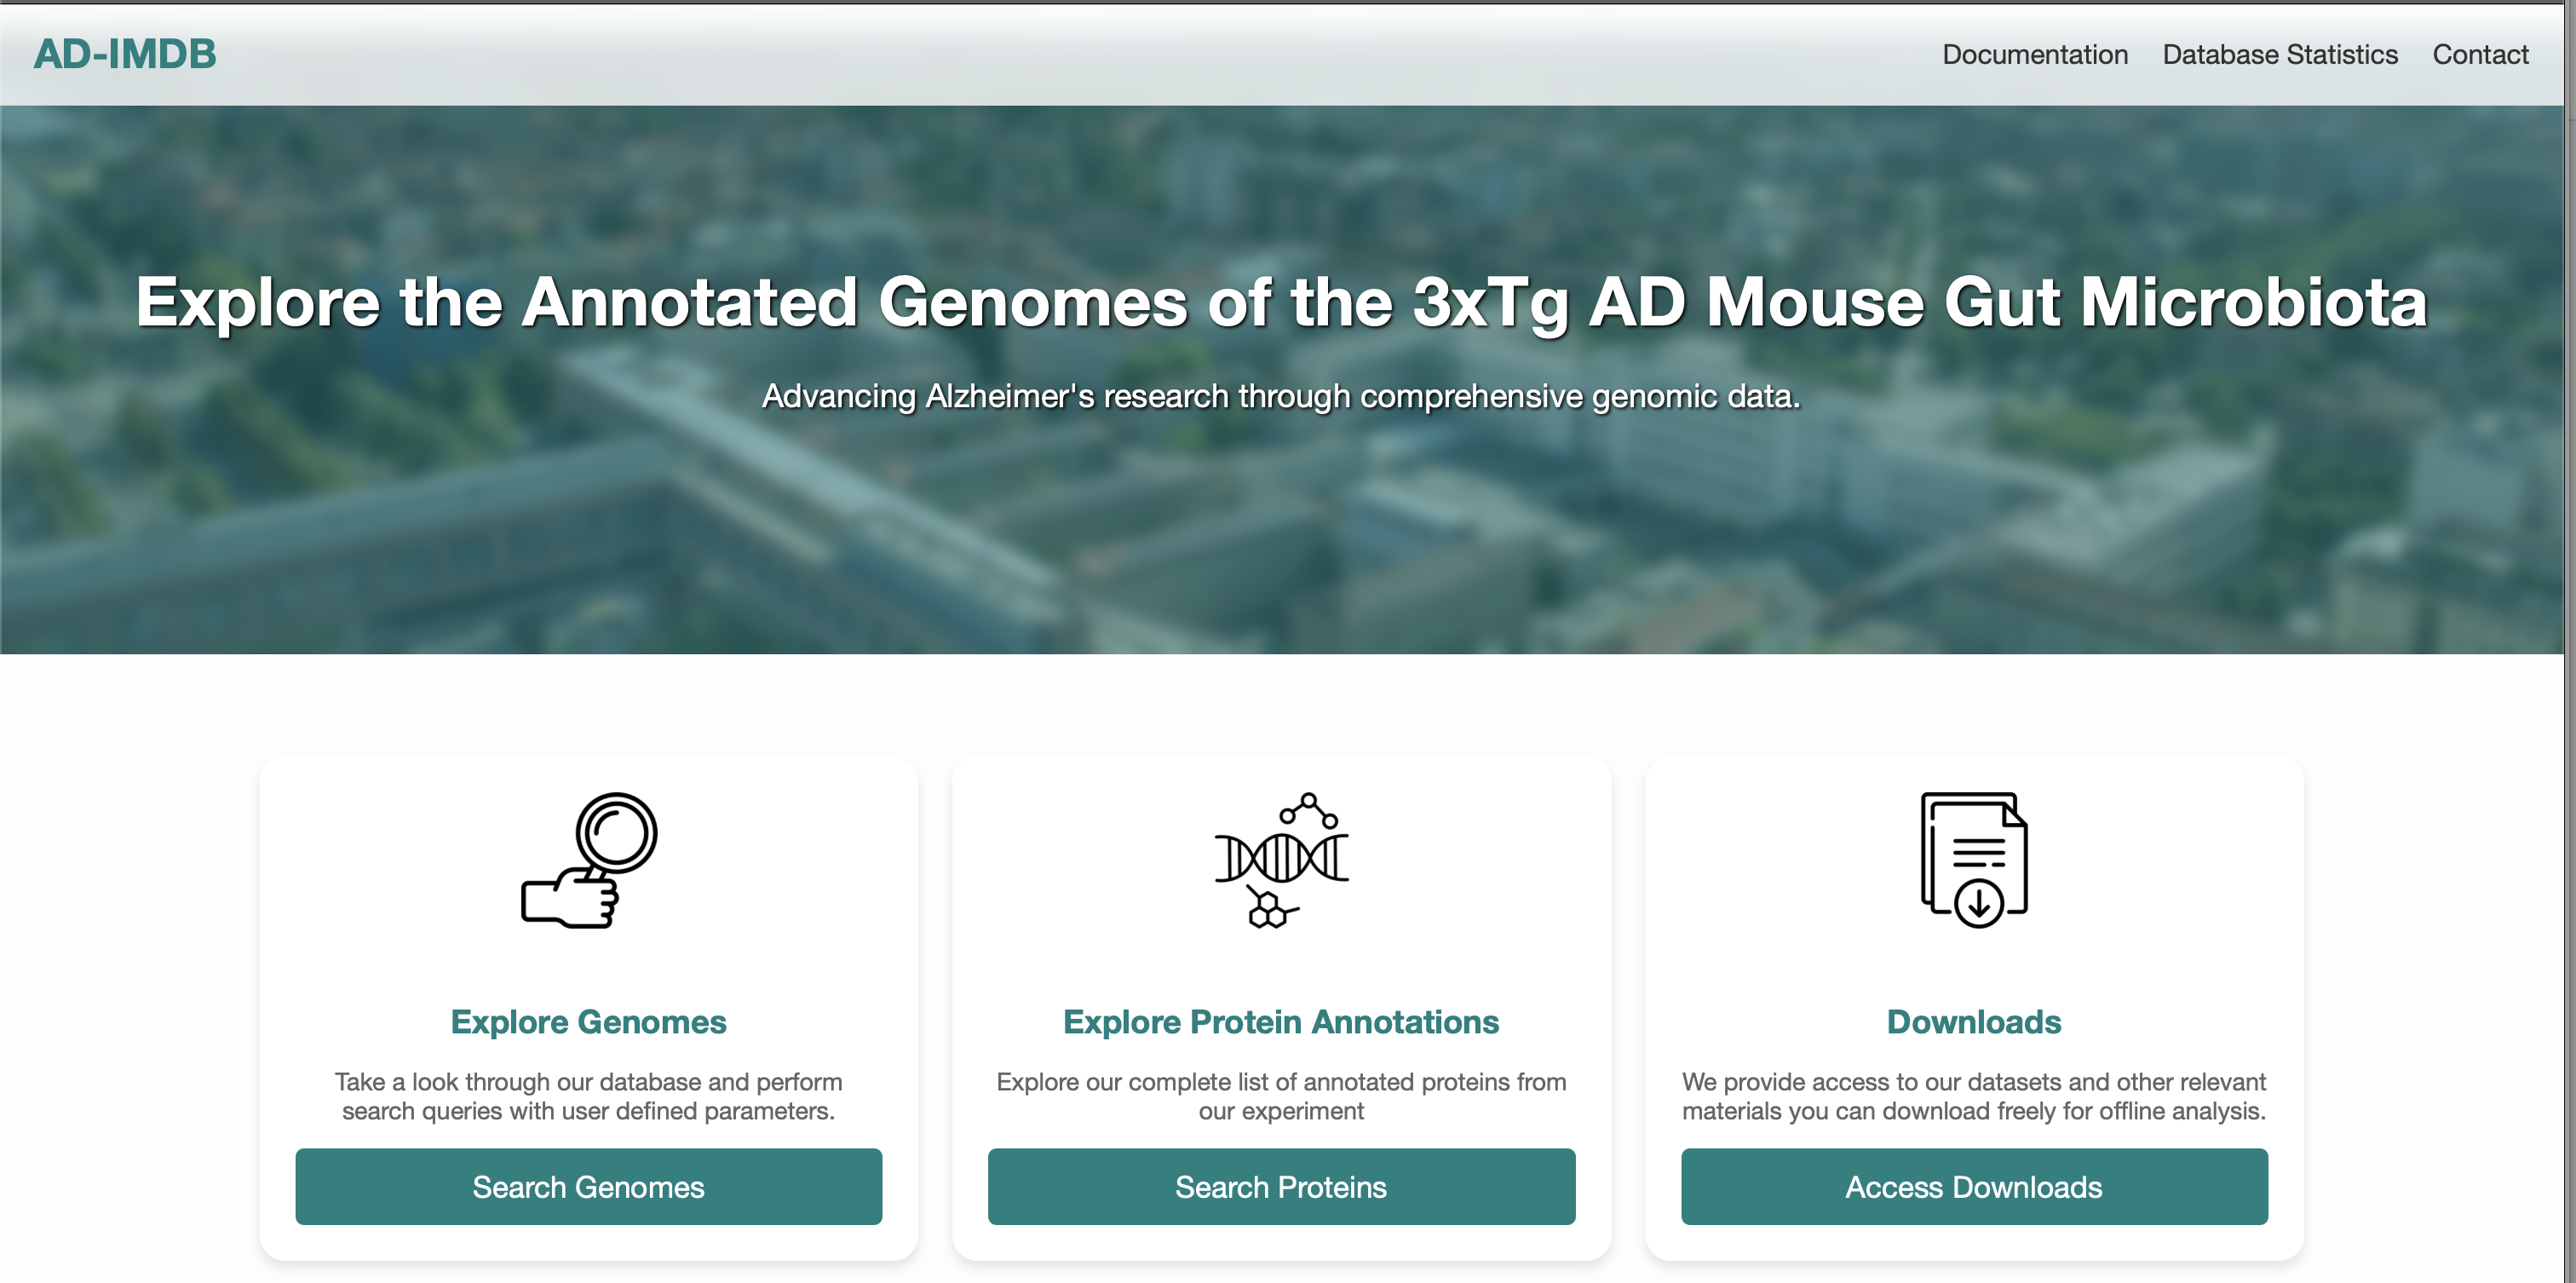The height and width of the screenshot is (1283, 2576).
Task: Click the Access Downloads button
Action: 1974,1187
